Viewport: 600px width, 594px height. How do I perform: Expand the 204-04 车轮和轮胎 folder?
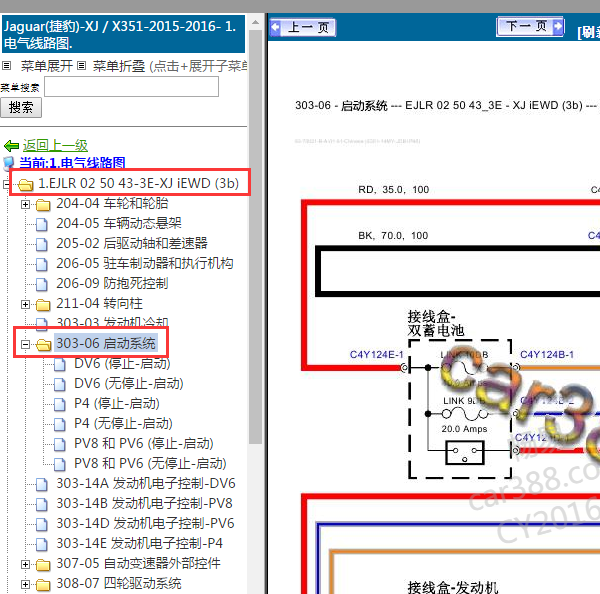coord(25,204)
